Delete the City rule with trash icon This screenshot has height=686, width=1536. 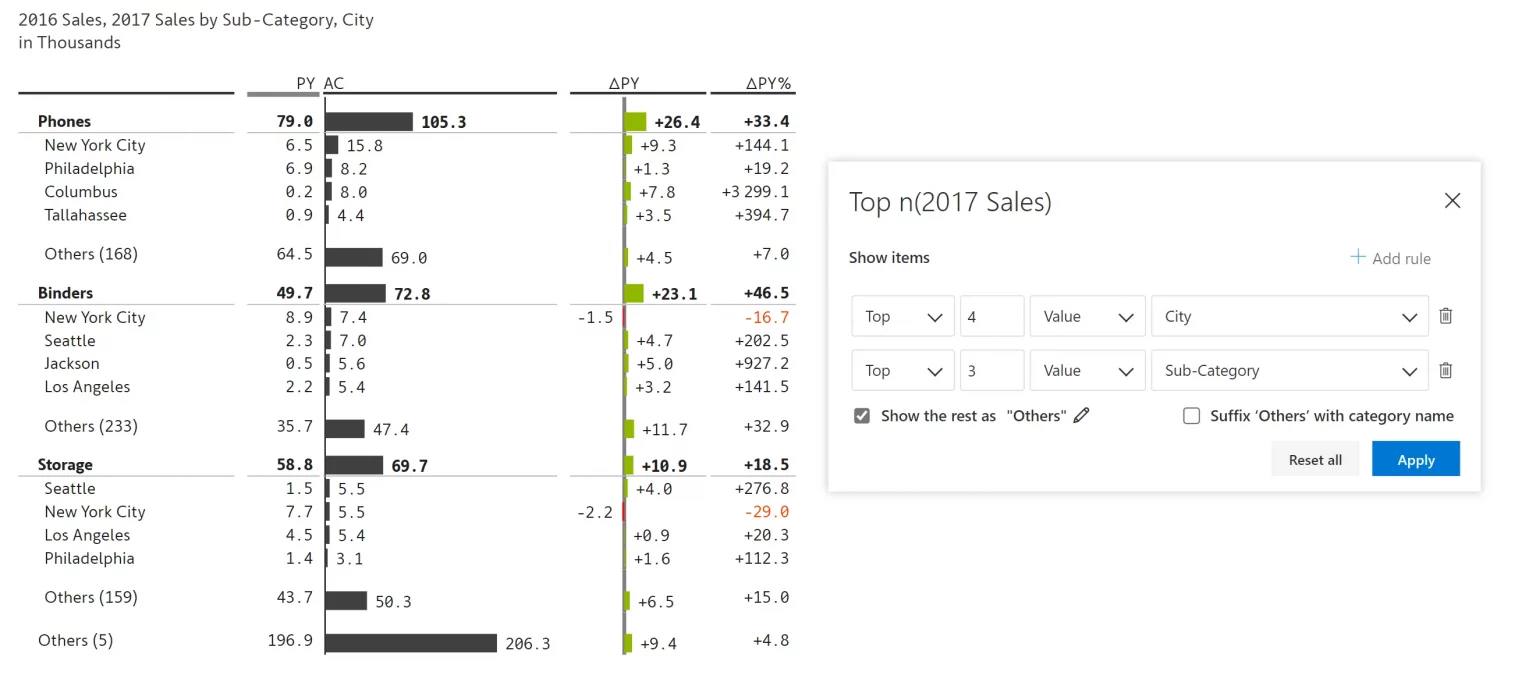click(1445, 316)
